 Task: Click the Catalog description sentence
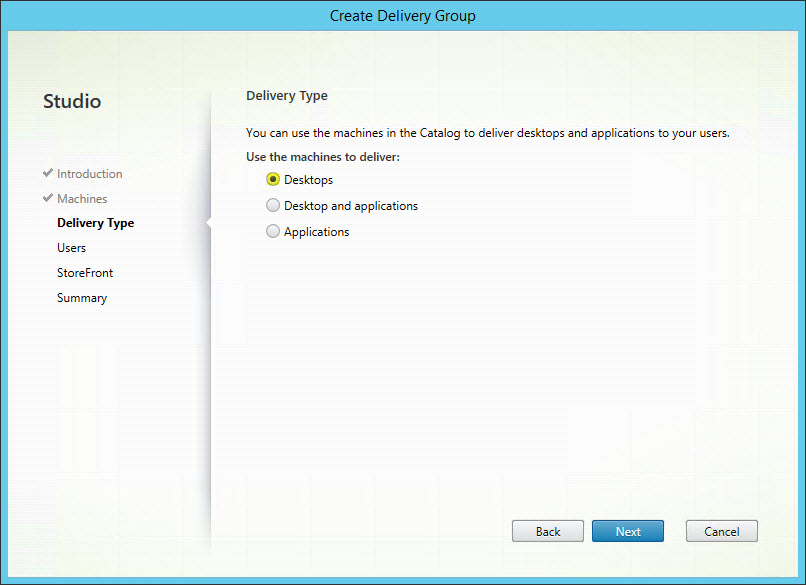pyautogui.click(x=487, y=133)
